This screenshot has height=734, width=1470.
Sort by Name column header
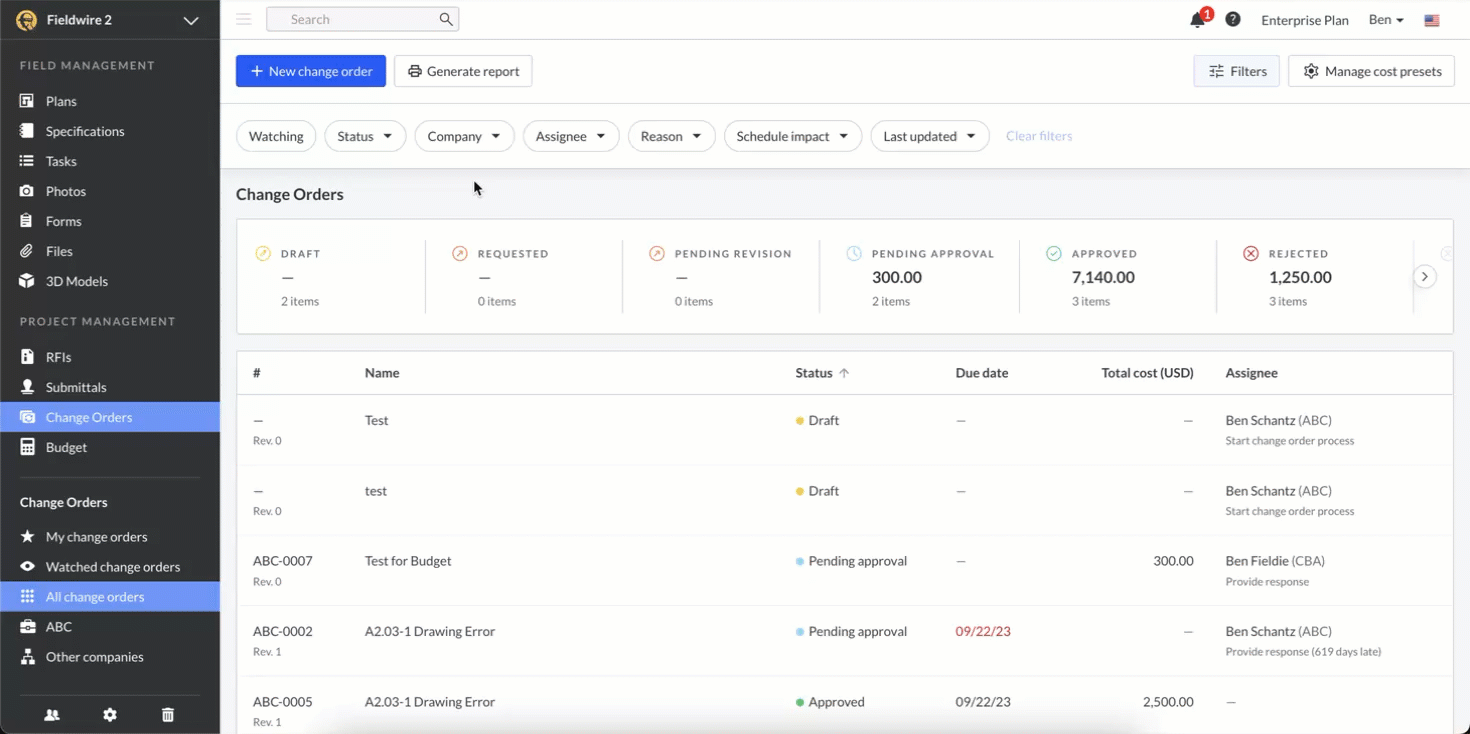coord(382,373)
